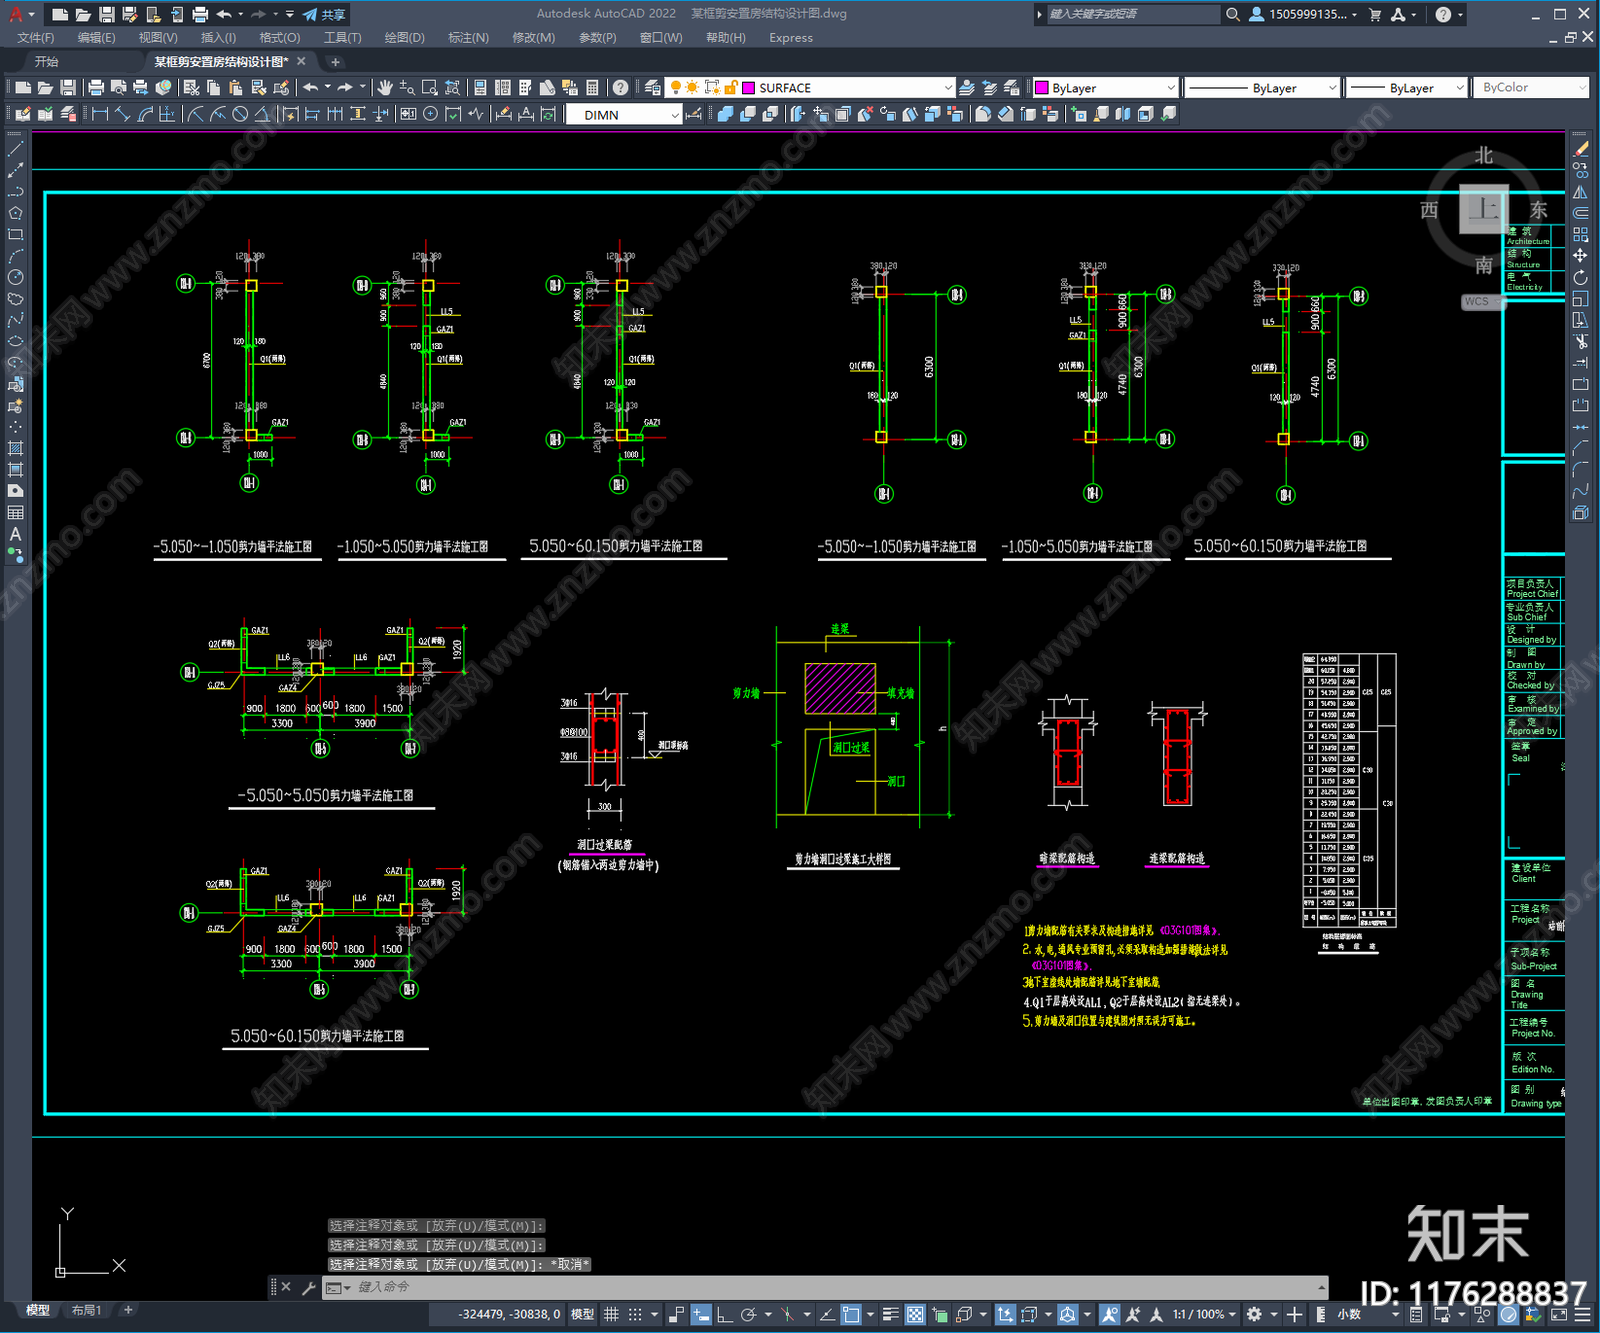Open the 视图(V) menu
Screen dimensions: 1600x1333
pos(158,38)
